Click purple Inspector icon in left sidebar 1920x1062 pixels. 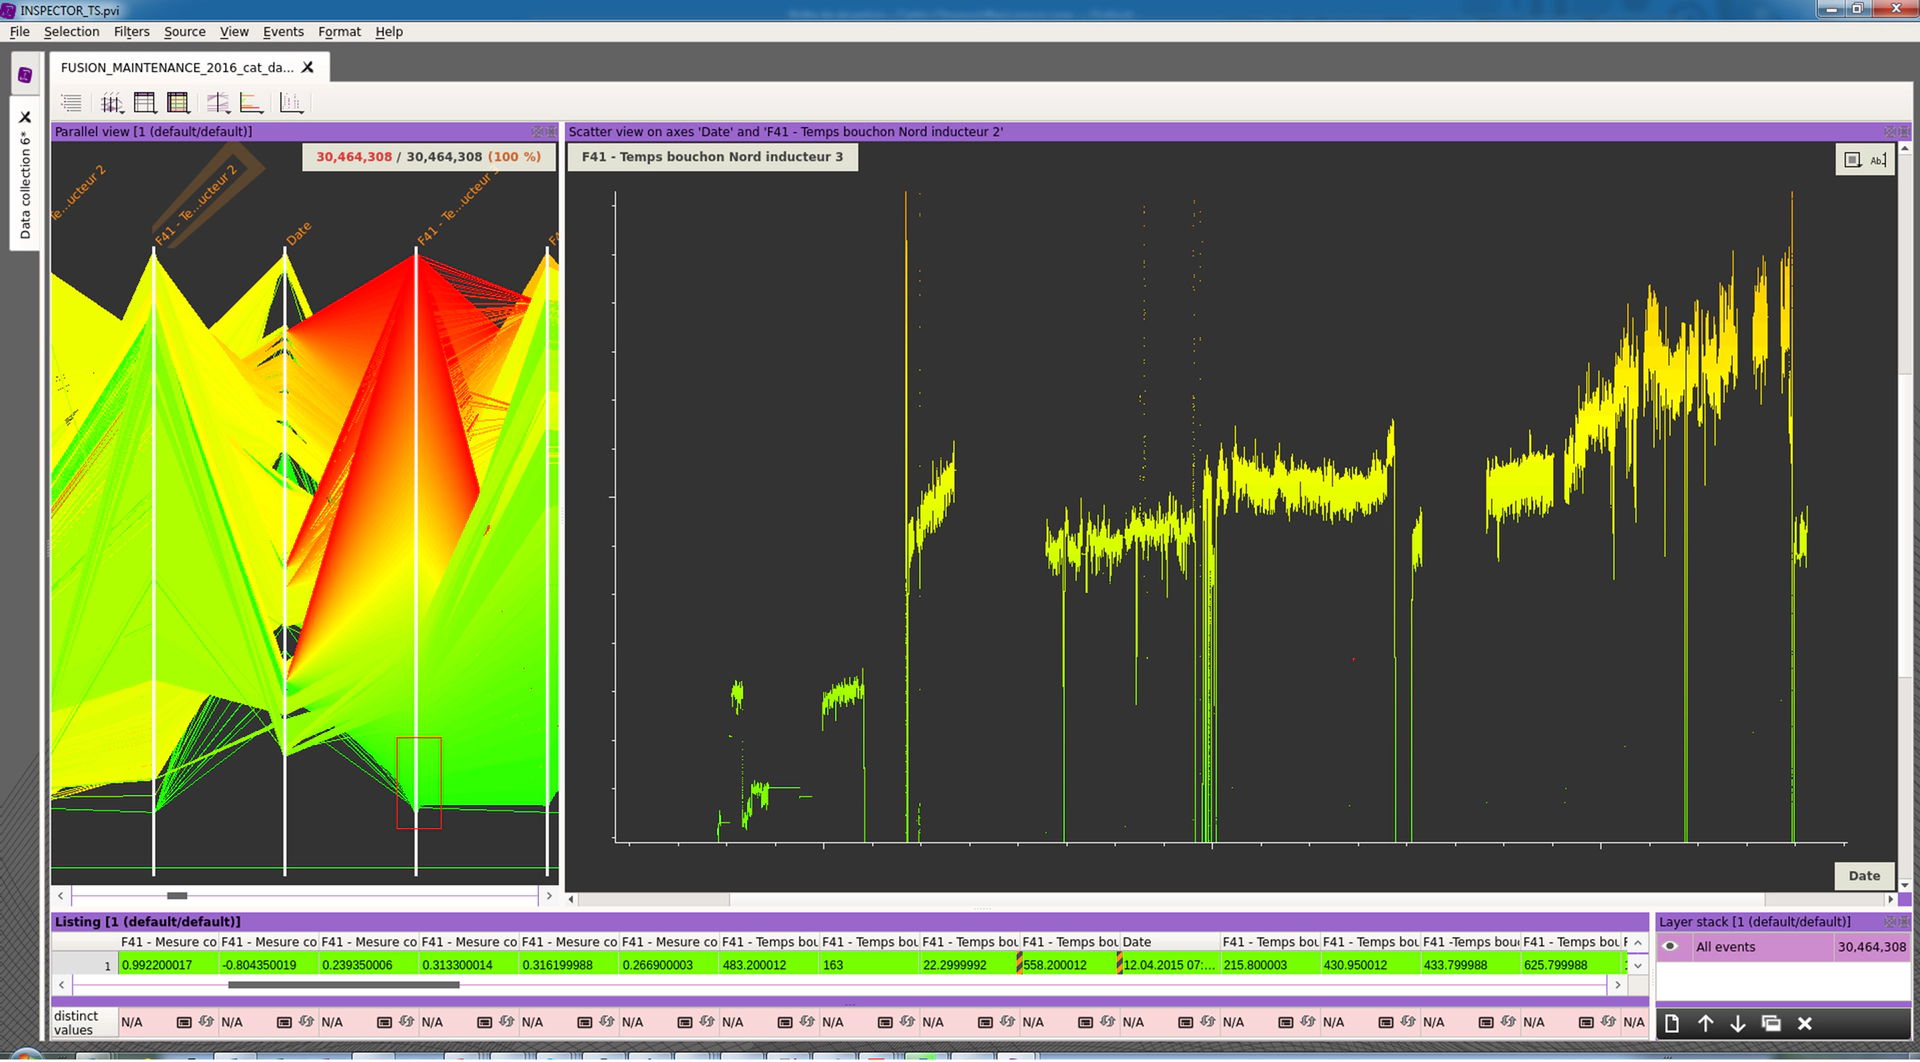(25, 75)
